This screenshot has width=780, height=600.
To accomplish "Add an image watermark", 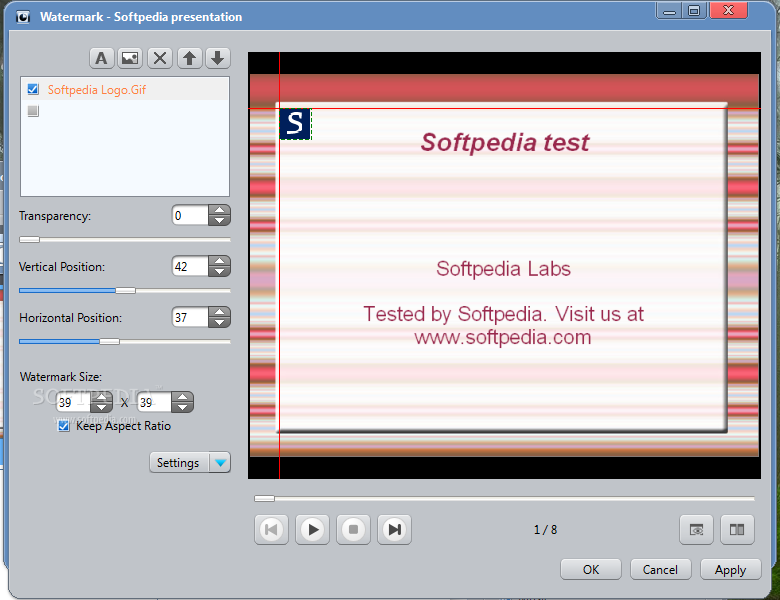I will pyautogui.click(x=130, y=59).
